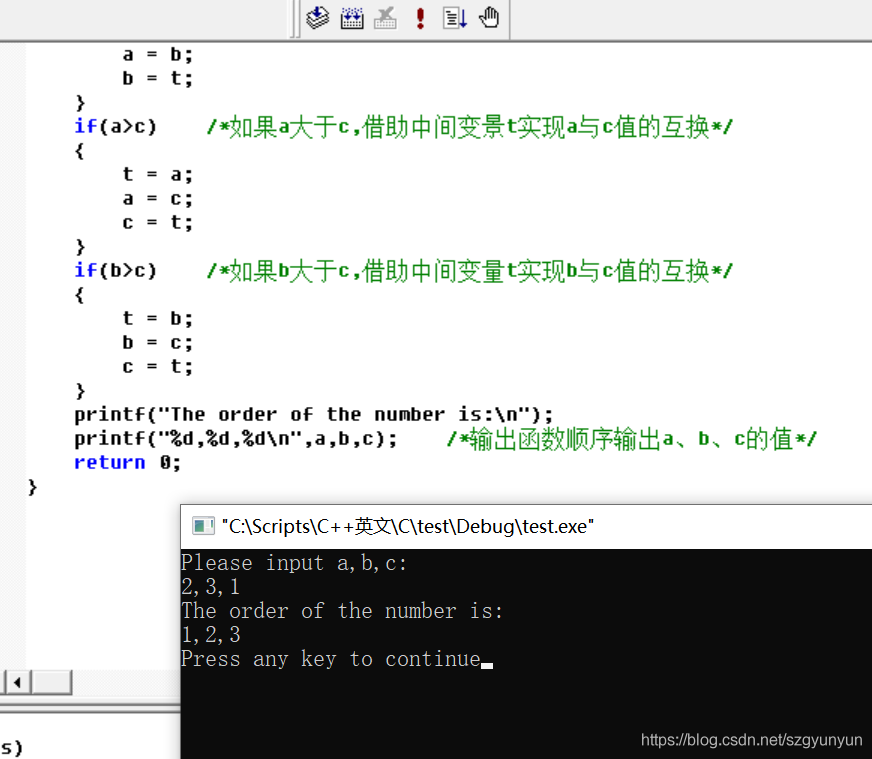Screen dimensions: 872x759
Task: Click the 'a = b;' assignment line
Action: click(157, 54)
